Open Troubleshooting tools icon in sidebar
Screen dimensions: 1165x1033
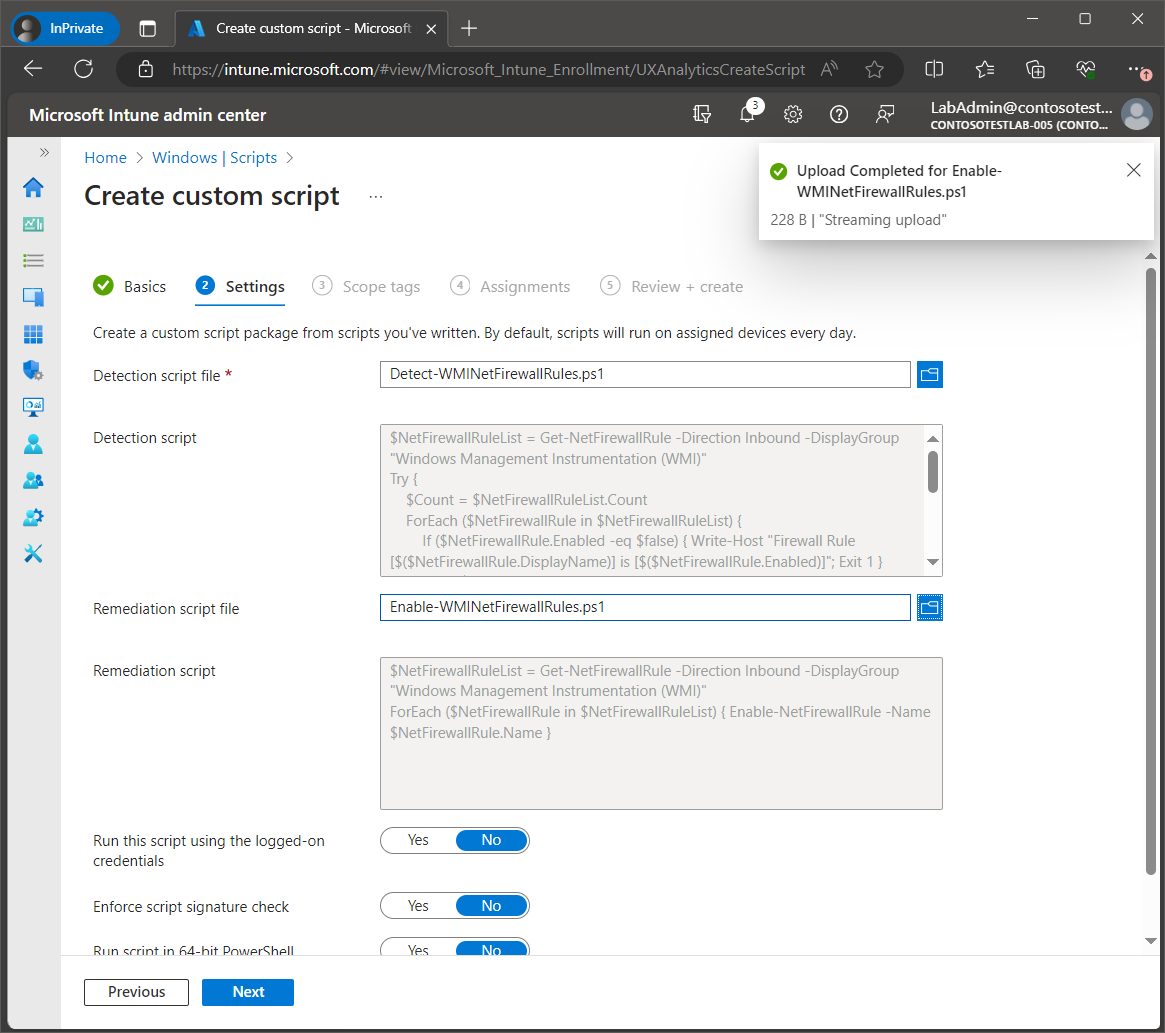(x=33, y=554)
